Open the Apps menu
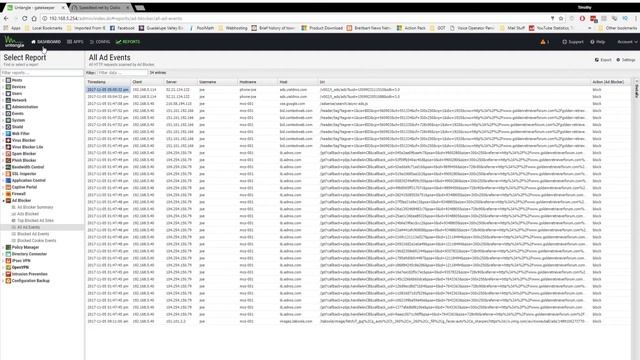This screenshot has height=360, width=640. [75, 42]
